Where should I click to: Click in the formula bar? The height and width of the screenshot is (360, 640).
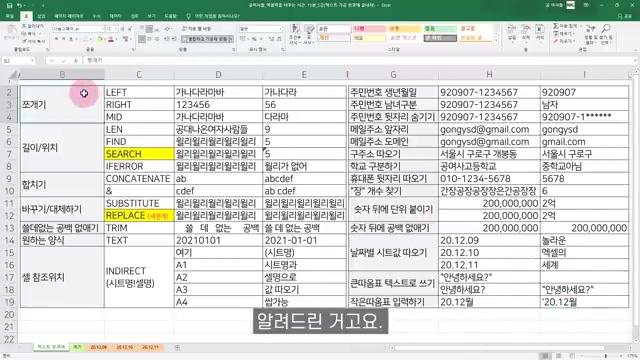pos(359,60)
